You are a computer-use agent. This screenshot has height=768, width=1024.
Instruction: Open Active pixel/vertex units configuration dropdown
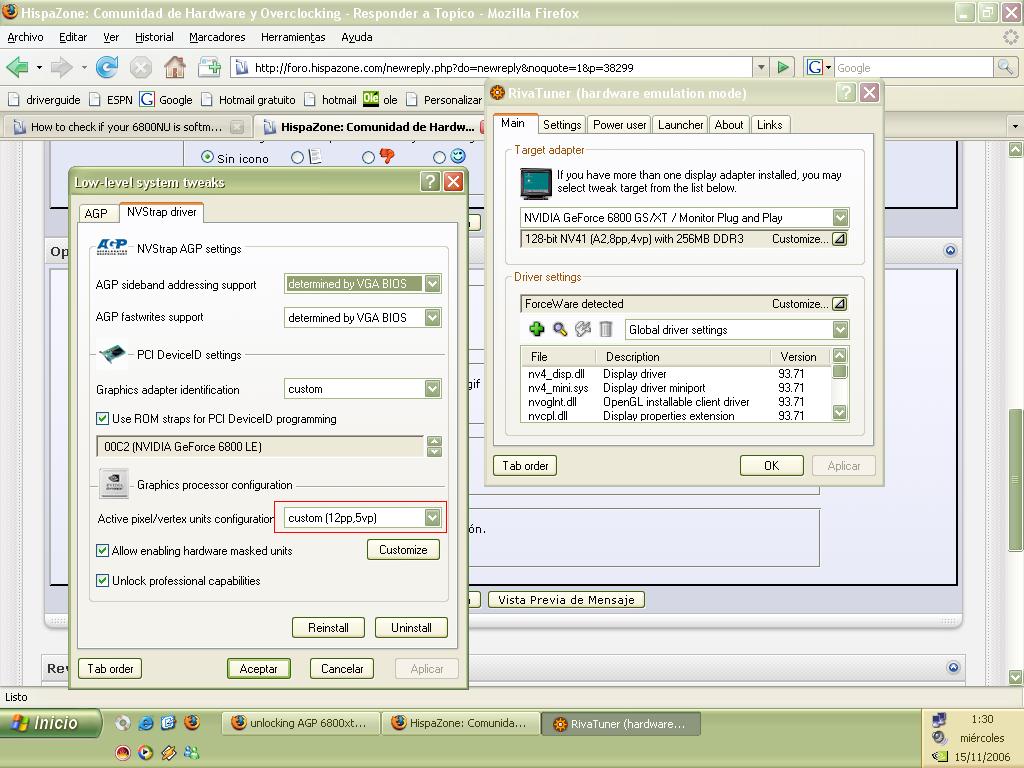[x=432, y=518]
